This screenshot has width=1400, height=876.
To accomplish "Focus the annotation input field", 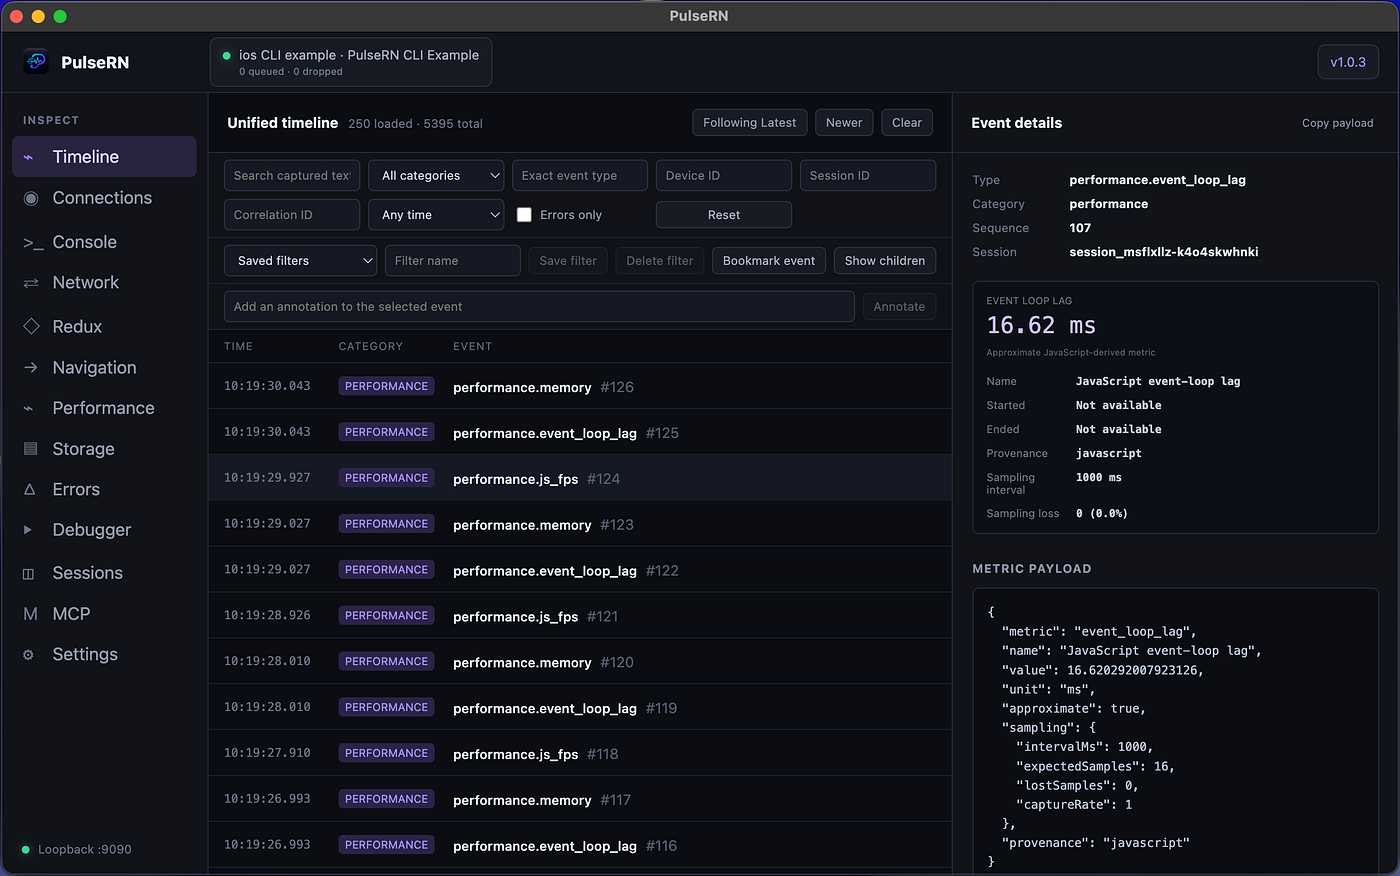I will pos(539,307).
